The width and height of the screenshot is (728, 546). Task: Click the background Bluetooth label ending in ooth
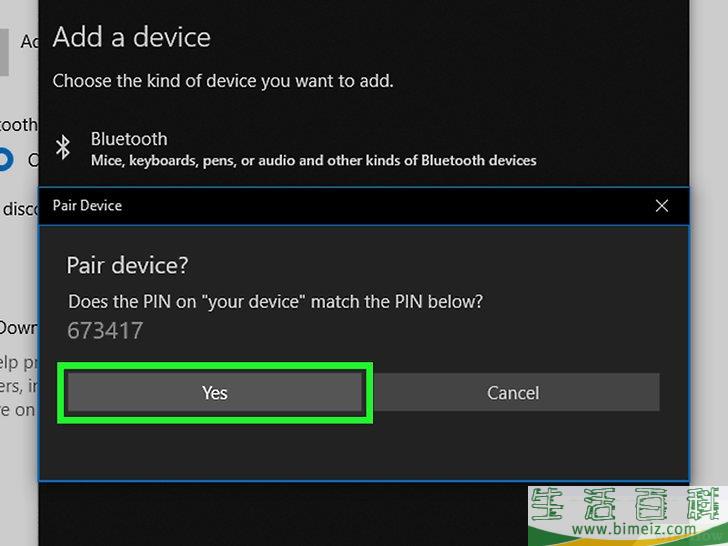pyautogui.click(x=19, y=124)
